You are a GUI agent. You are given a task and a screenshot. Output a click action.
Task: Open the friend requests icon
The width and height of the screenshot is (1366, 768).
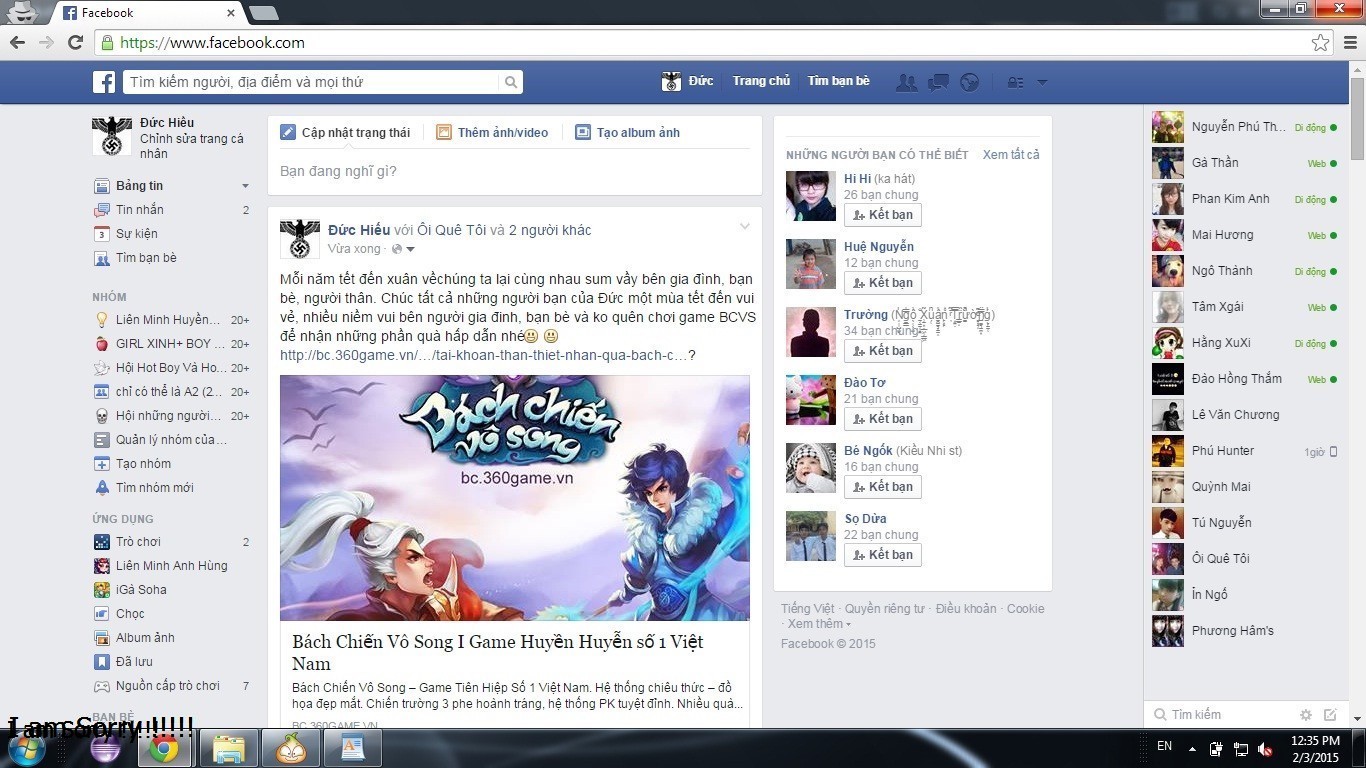906,82
